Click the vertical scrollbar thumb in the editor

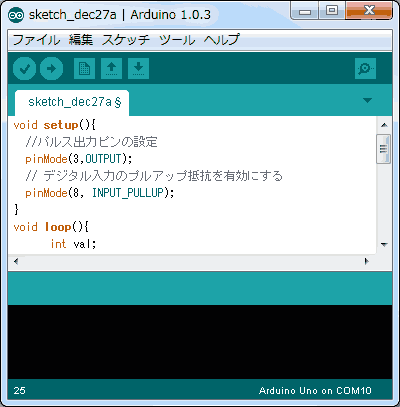tap(383, 149)
